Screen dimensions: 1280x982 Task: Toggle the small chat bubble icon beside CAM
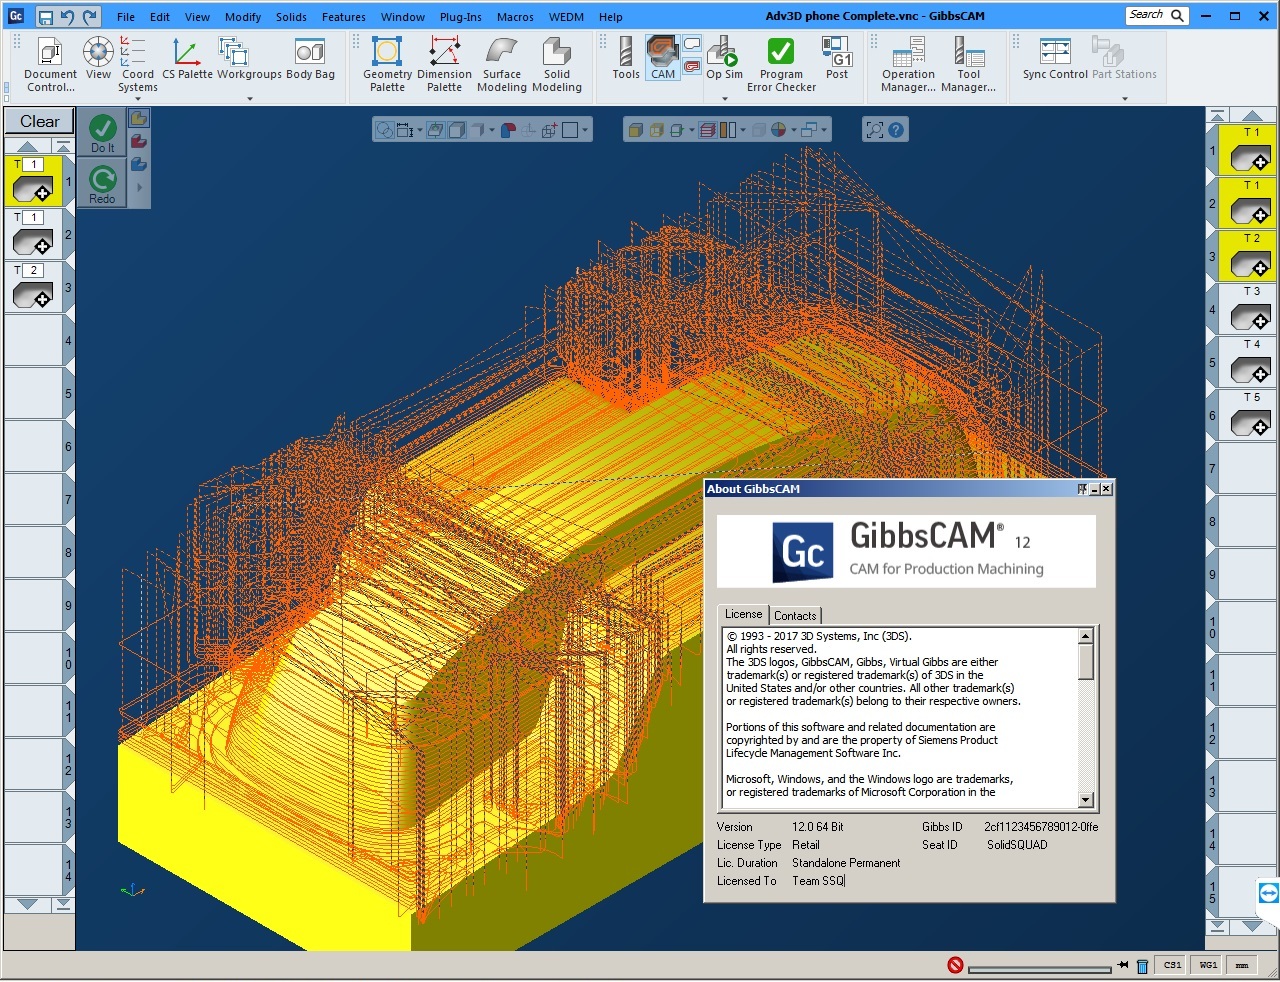click(692, 45)
